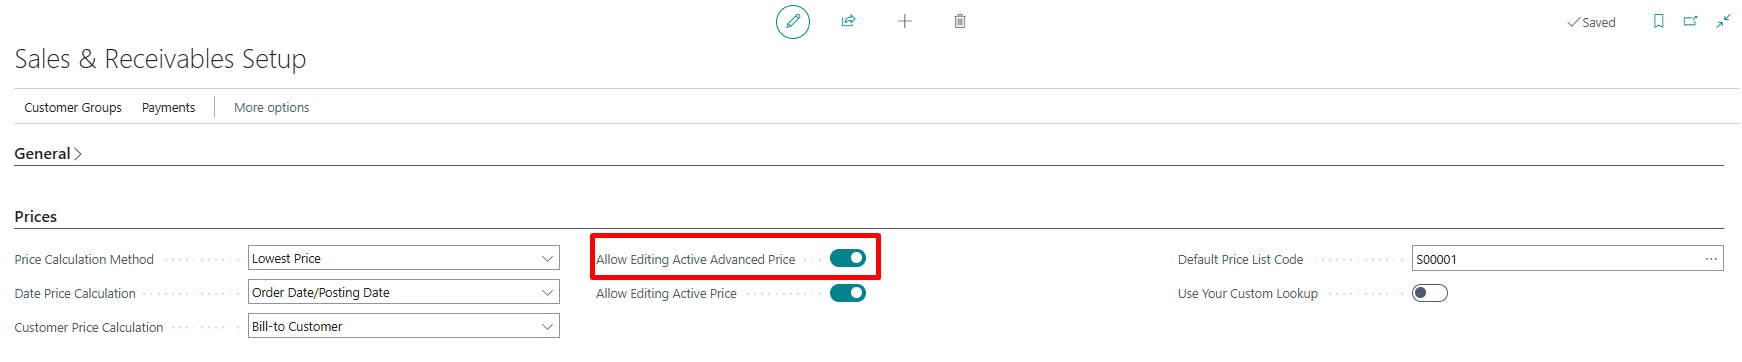The image size is (1742, 362).
Task: Click More options
Action: 271,107
